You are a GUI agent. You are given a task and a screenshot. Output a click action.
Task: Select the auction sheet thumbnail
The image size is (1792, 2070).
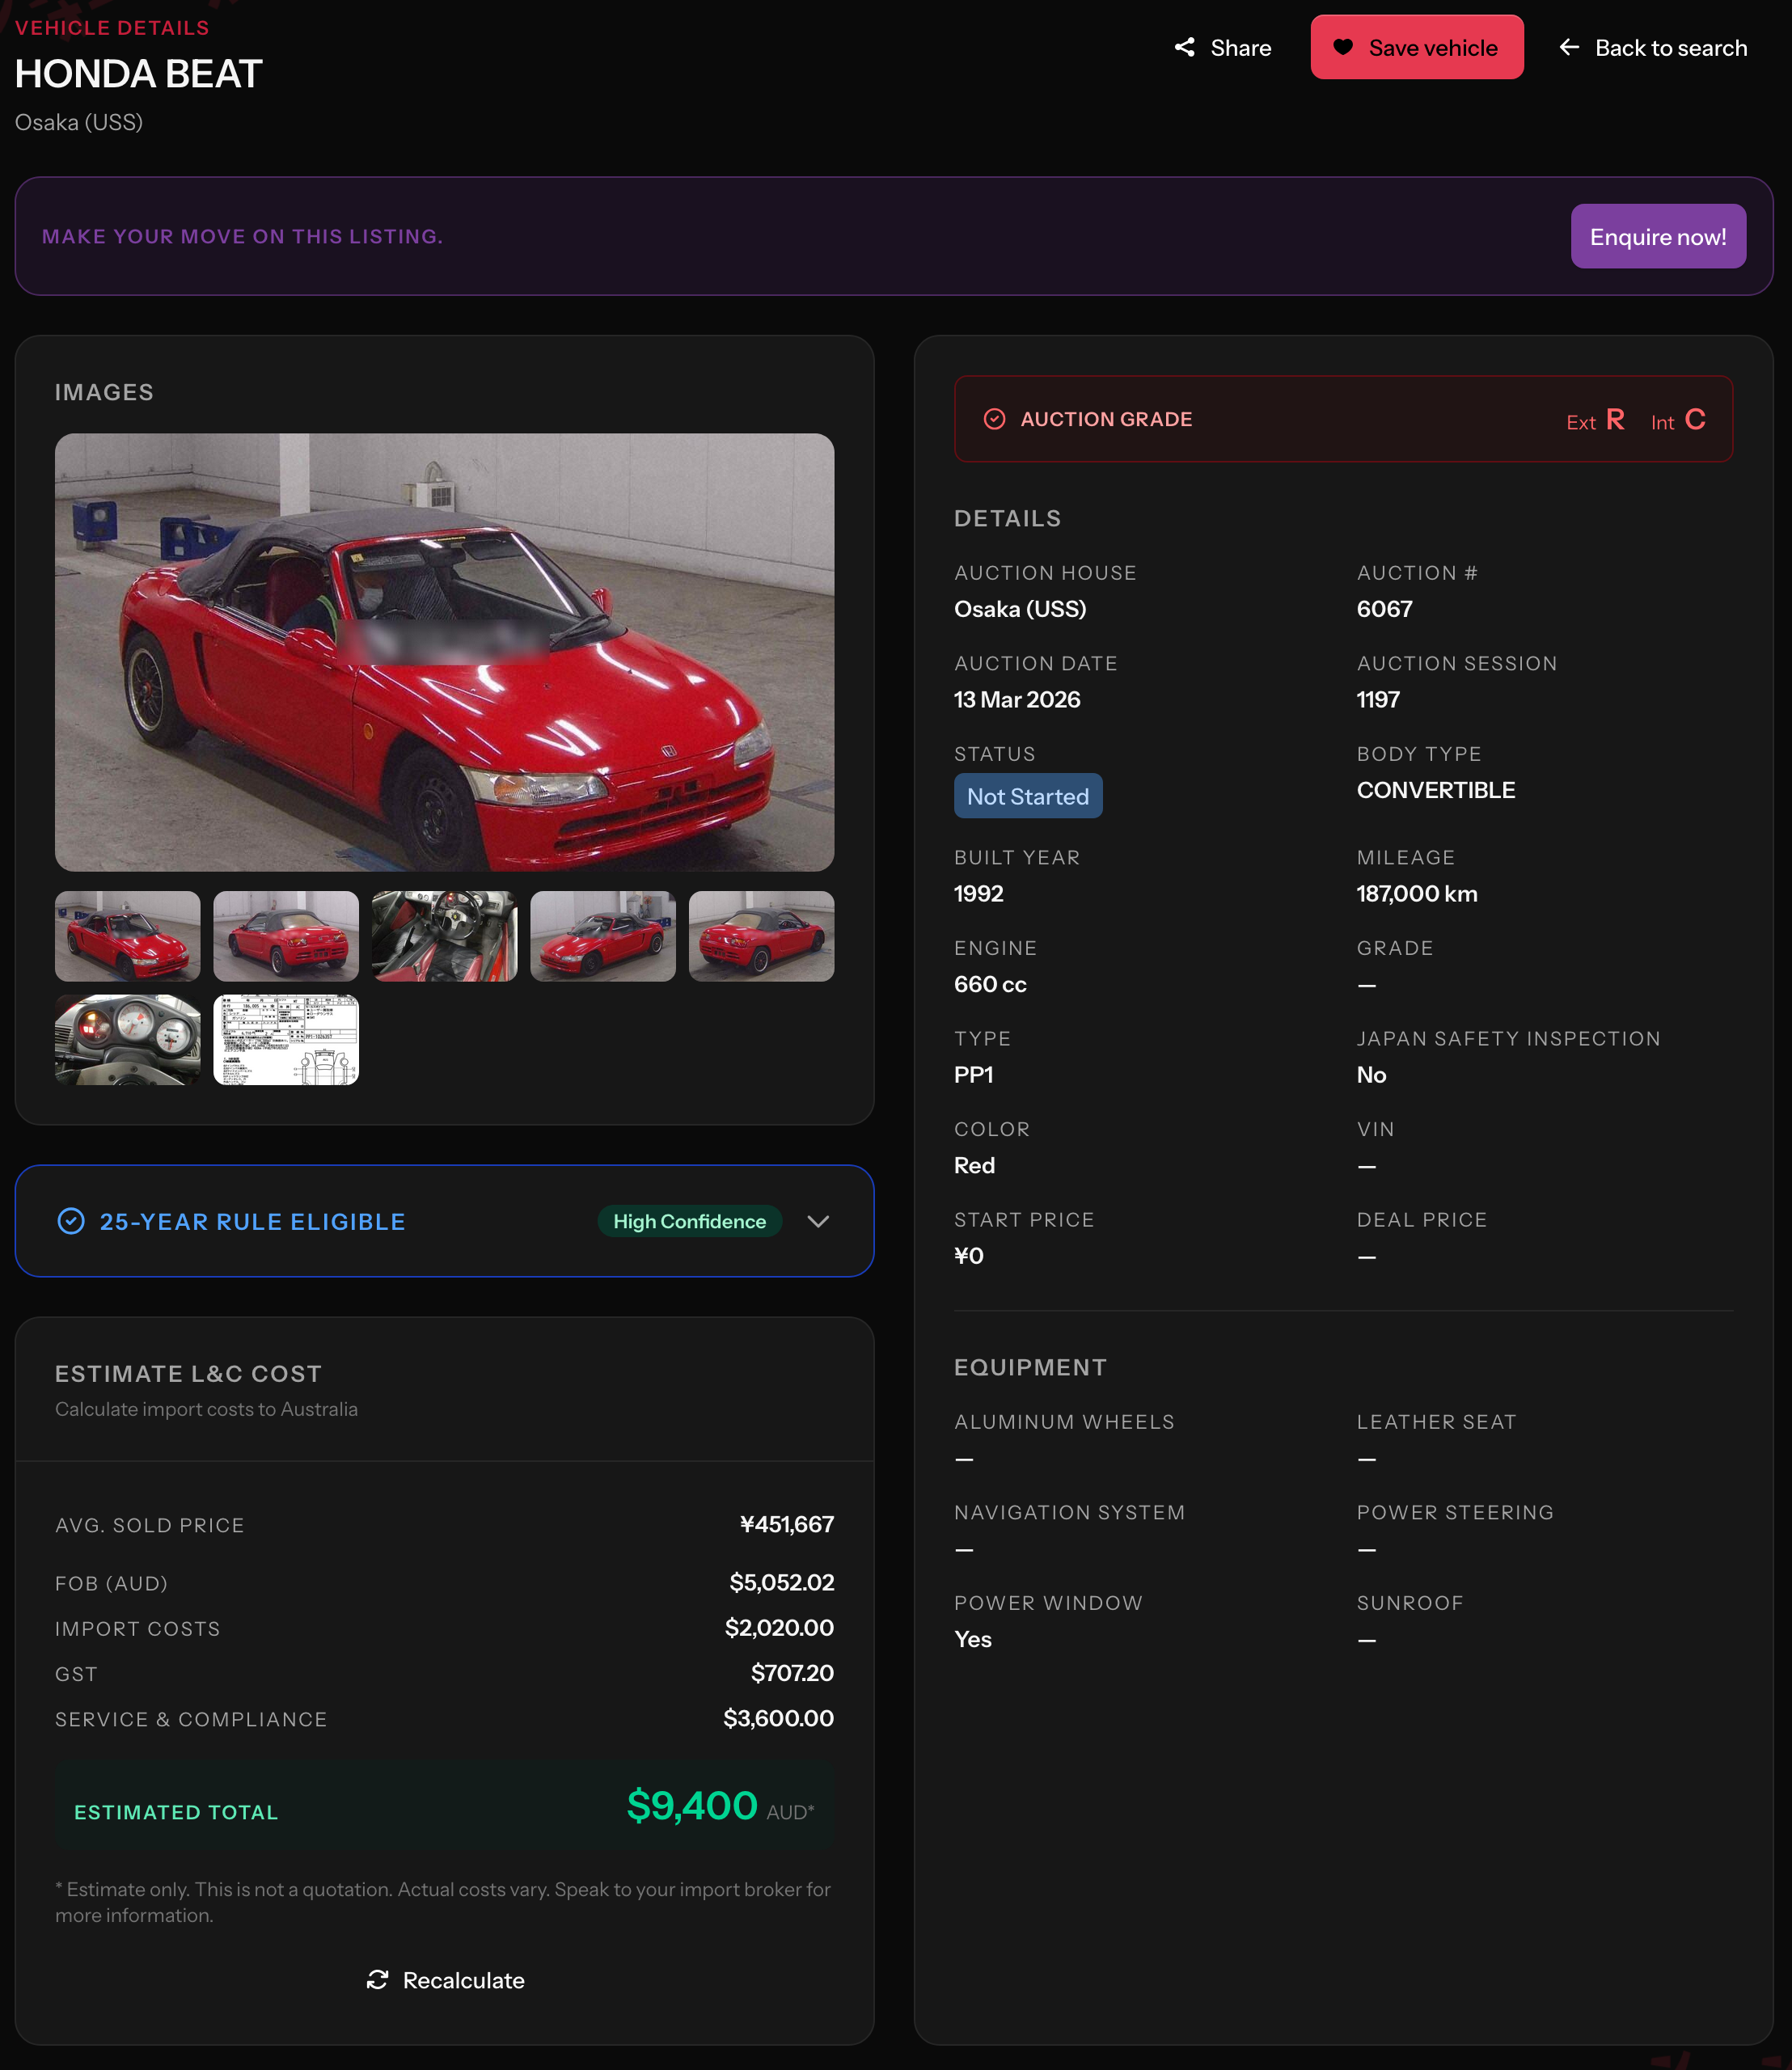click(286, 1040)
